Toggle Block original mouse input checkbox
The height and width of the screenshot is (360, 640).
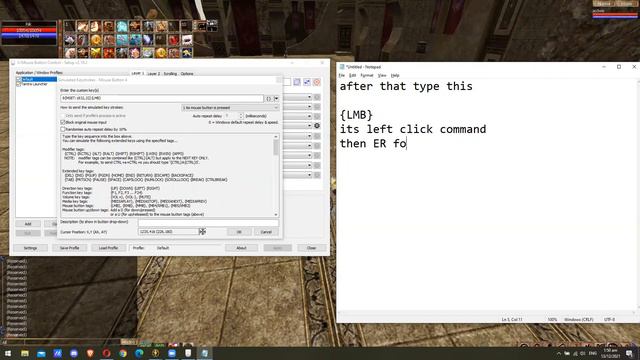(63, 122)
